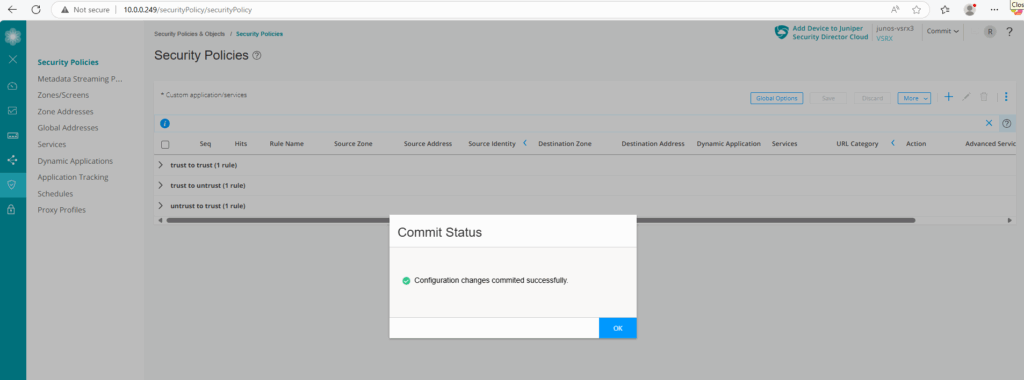Sort by the Rule Name column header
This screenshot has width=1024, height=380.
click(x=286, y=144)
